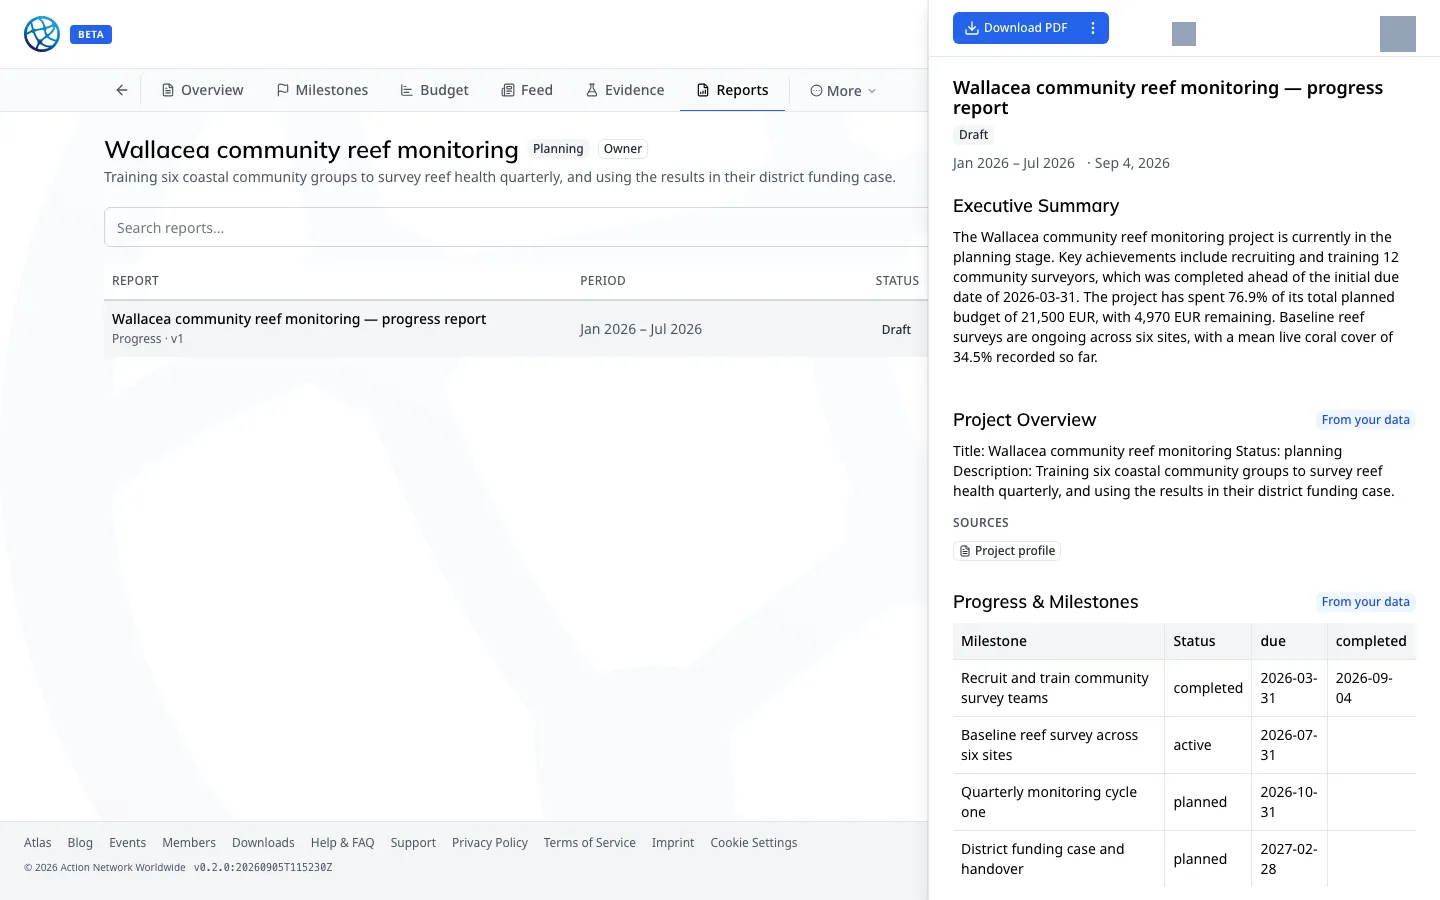Click the Executive Summary heading
This screenshot has height=900, width=1440.
pos(1036,206)
